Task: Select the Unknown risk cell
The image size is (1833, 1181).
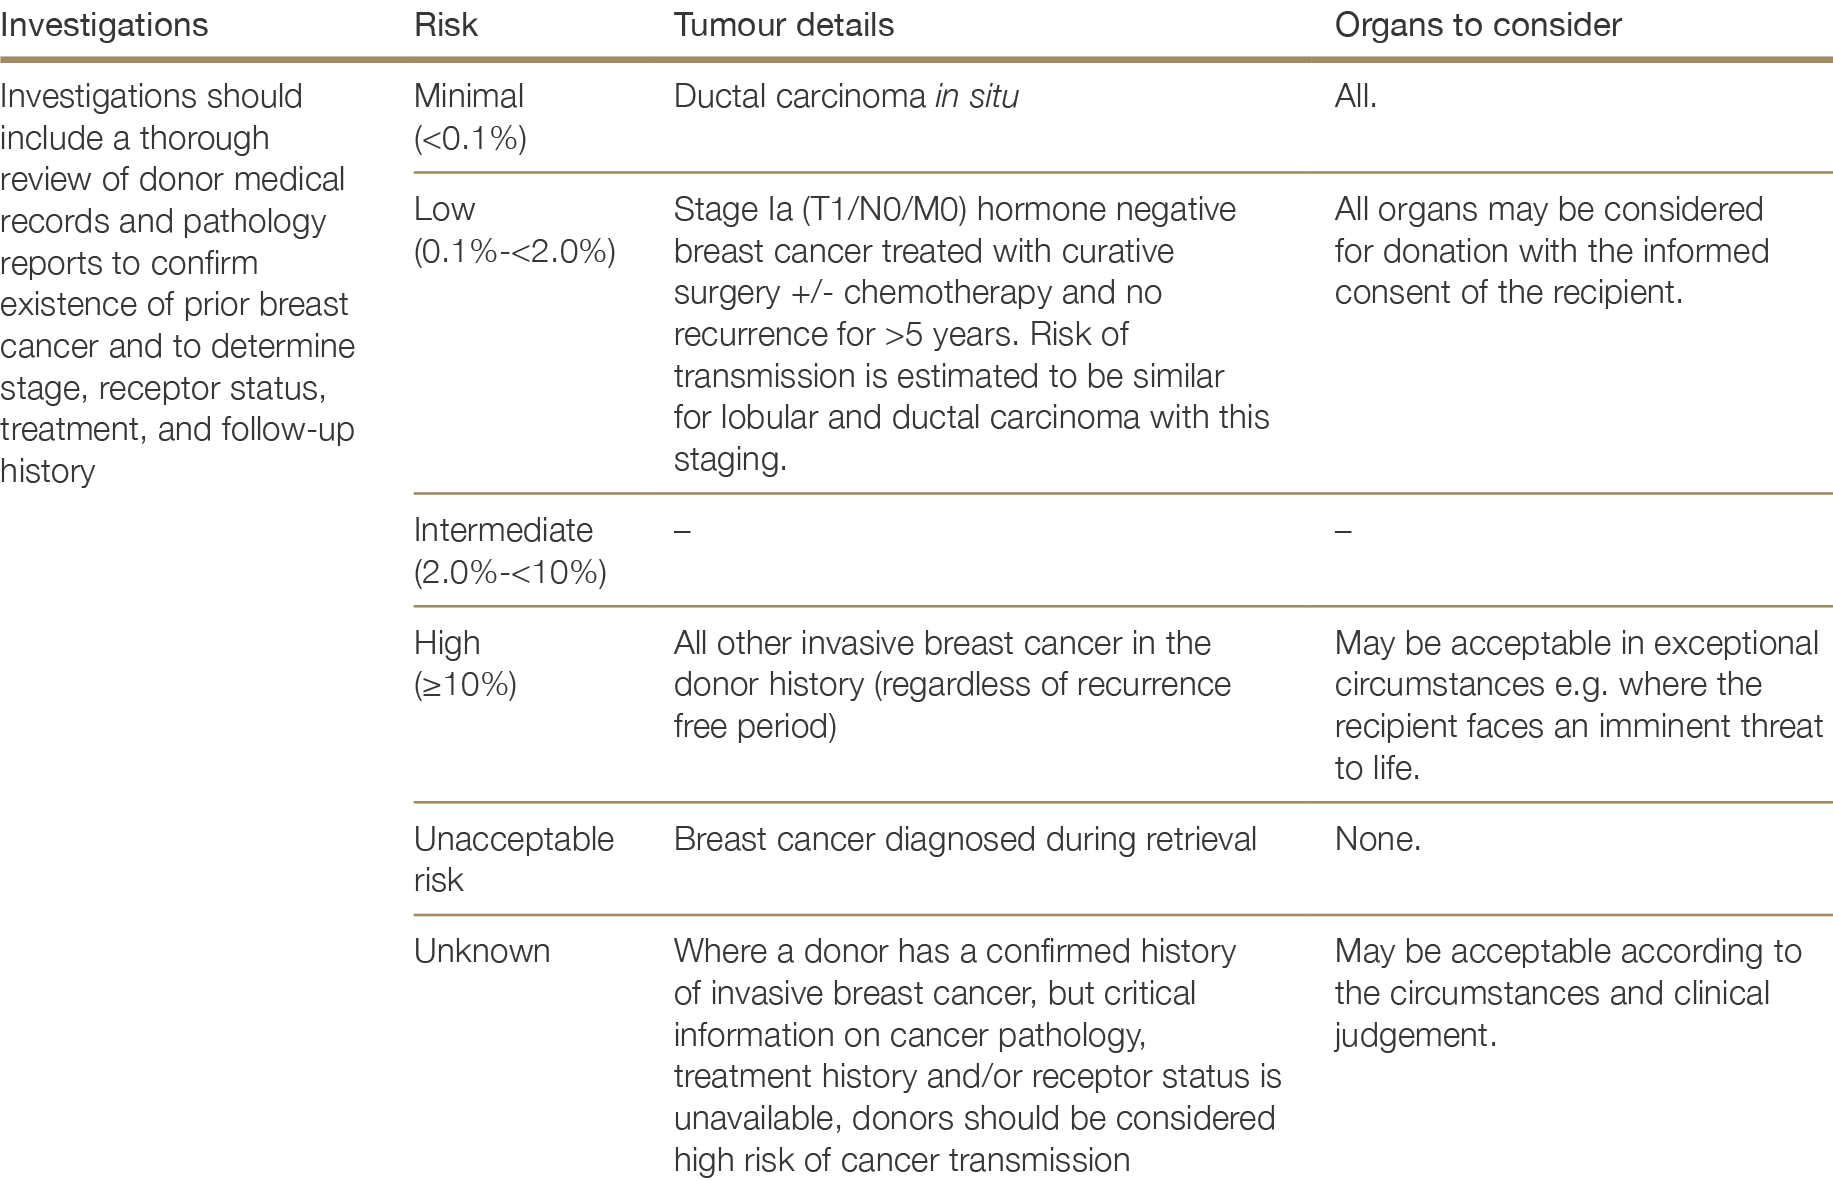Action: coord(482,951)
